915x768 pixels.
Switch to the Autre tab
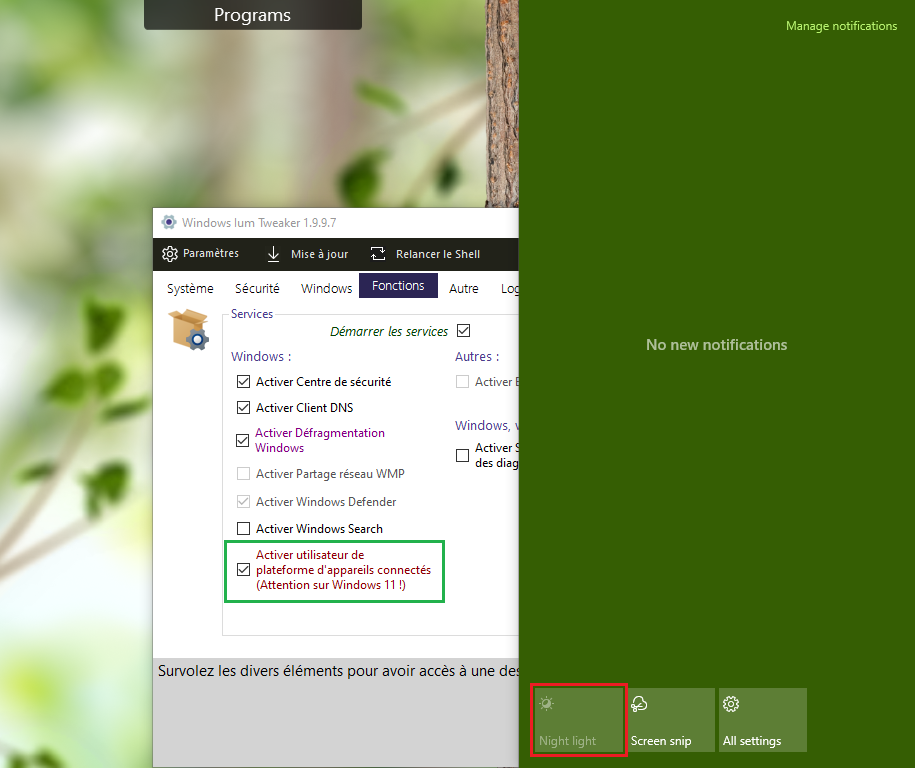463,288
